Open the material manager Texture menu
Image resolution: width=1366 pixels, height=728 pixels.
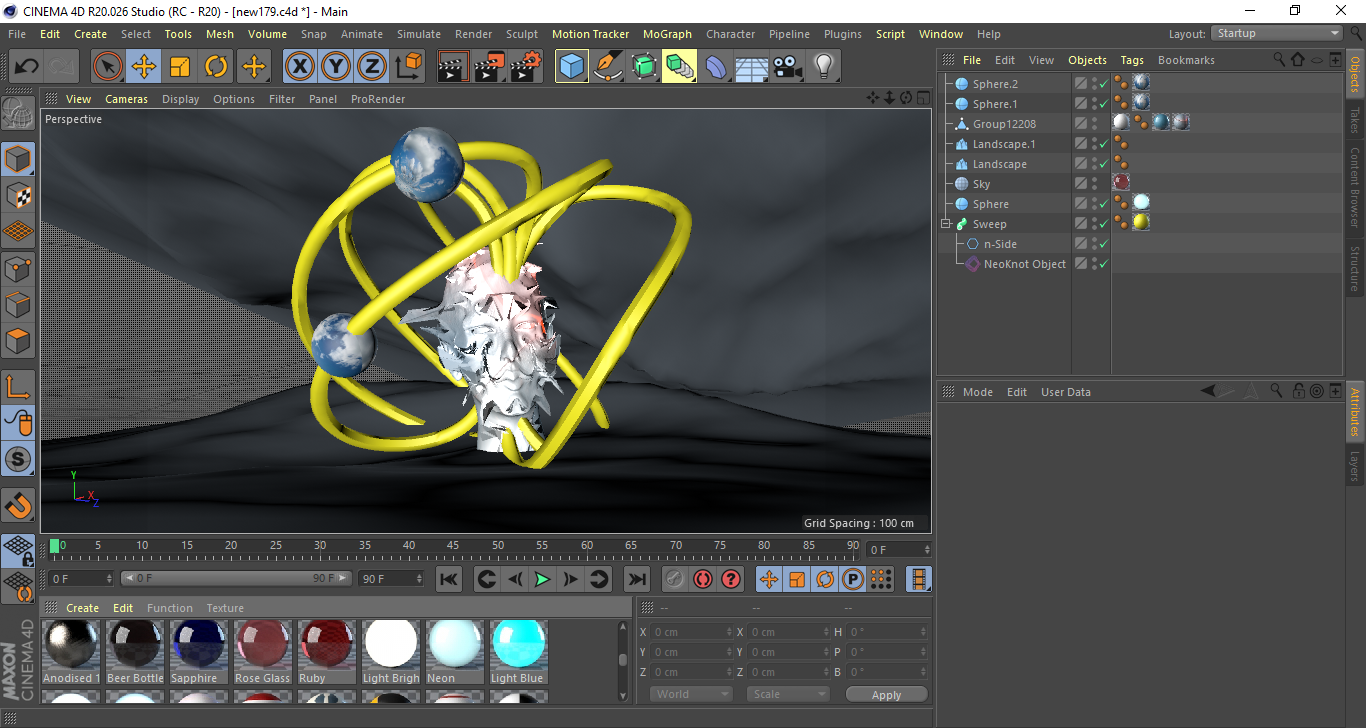coord(225,608)
